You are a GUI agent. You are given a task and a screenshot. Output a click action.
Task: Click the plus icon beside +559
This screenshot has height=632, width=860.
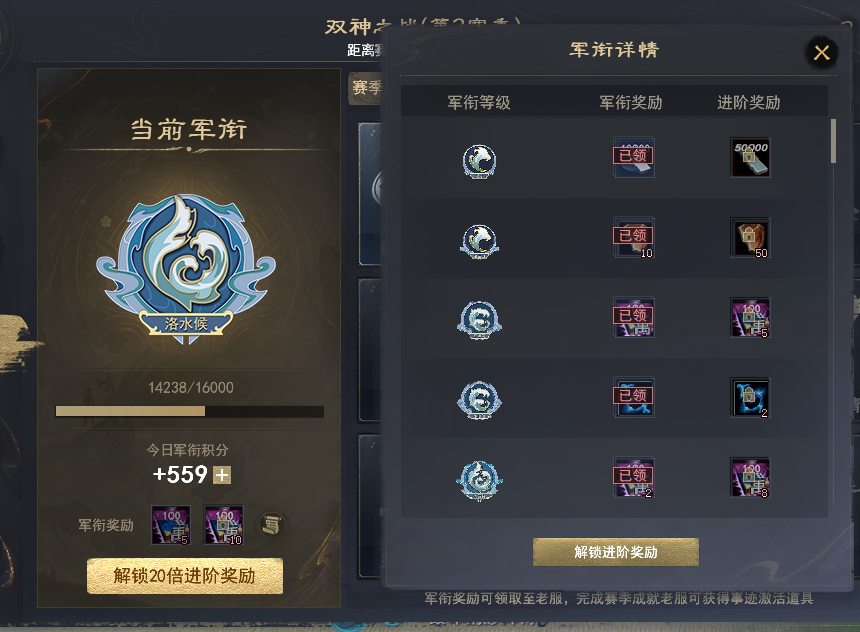(222, 475)
